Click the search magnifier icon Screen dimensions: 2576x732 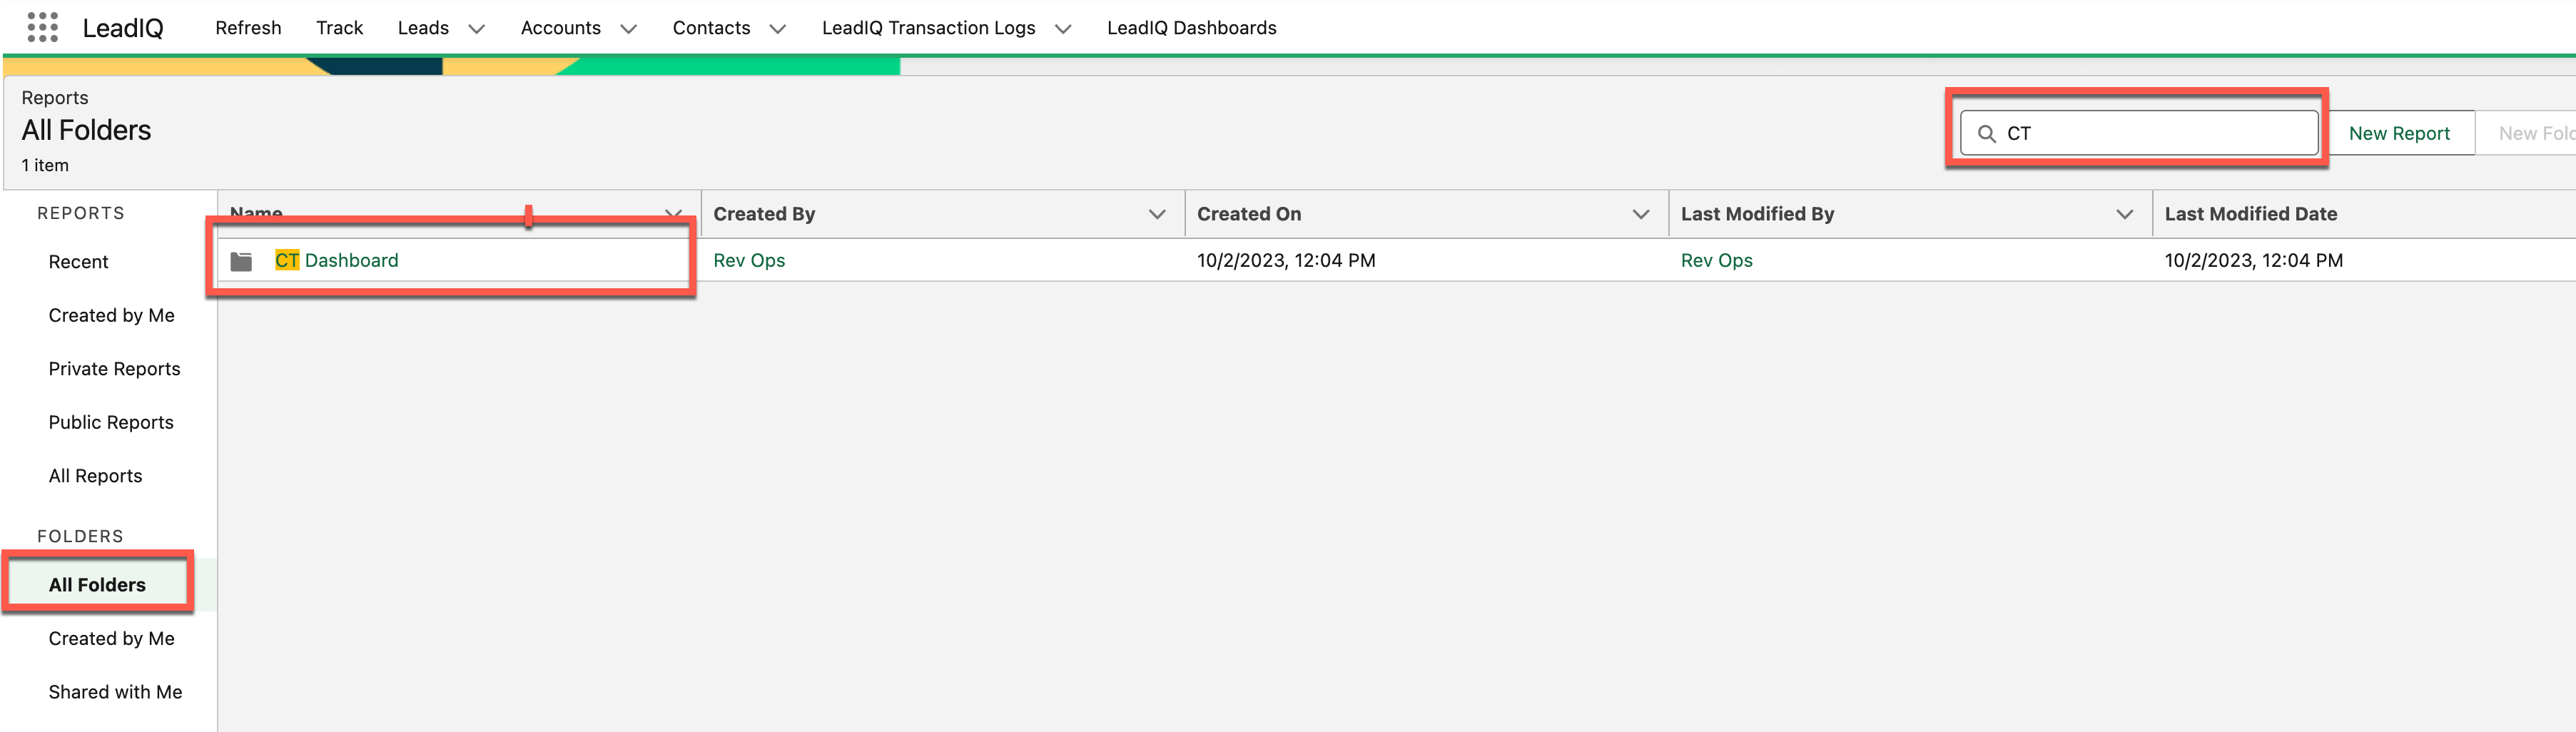point(1986,134)
